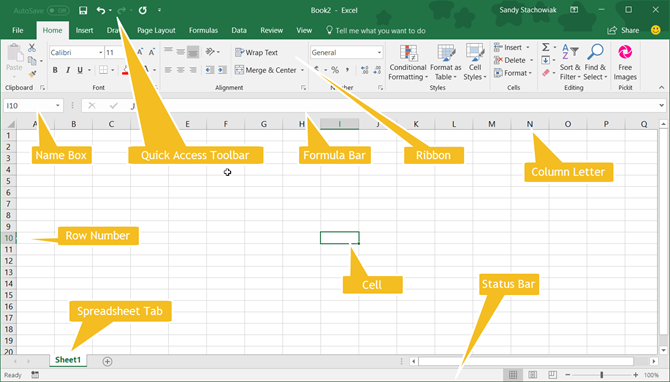Toggle the AutoSave switch

(58, 10)
